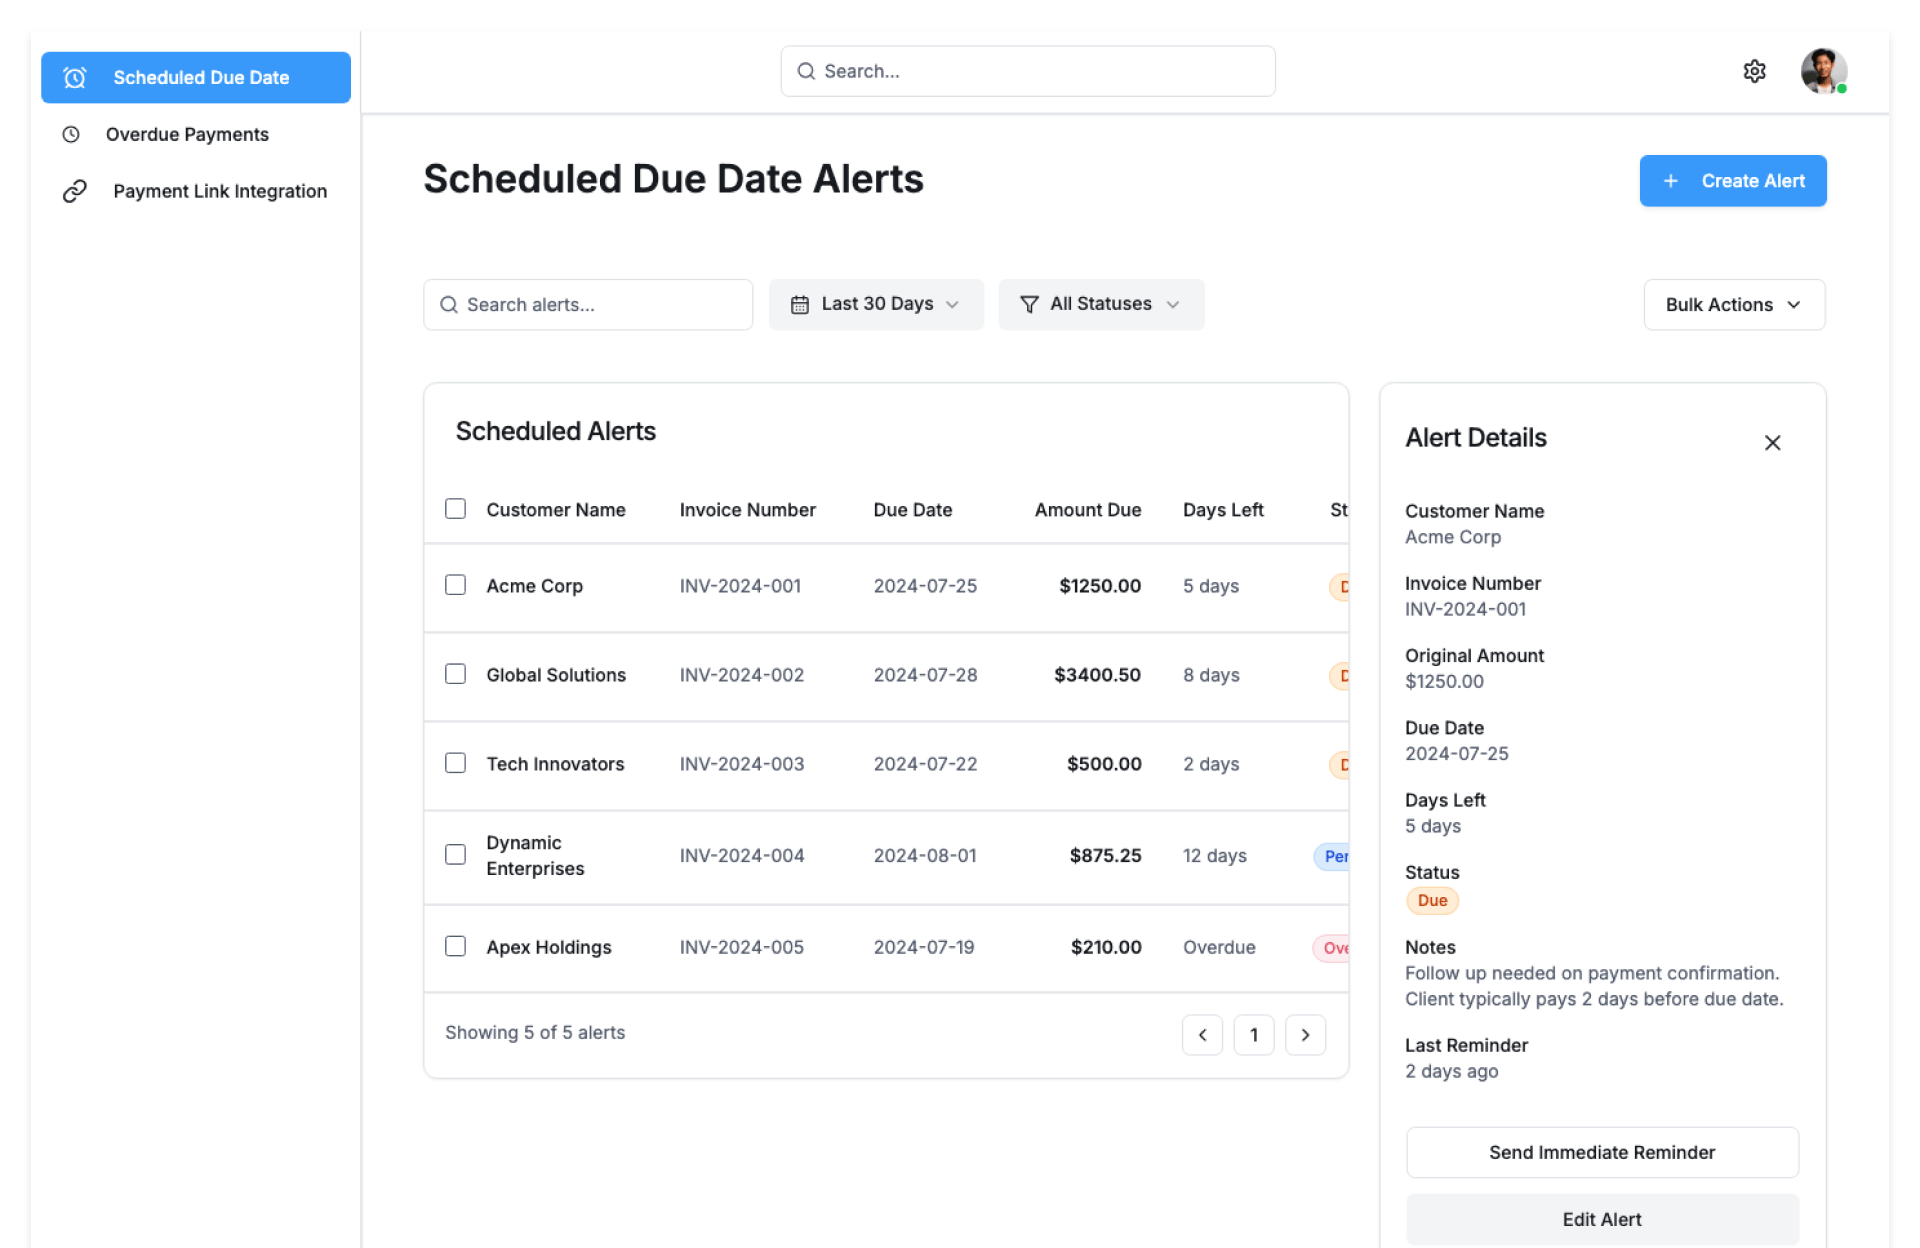Expand the All Statuses filter
Image resolution: width=1920 pixels, height=1248 pixels.
[x=1100, y=304]
